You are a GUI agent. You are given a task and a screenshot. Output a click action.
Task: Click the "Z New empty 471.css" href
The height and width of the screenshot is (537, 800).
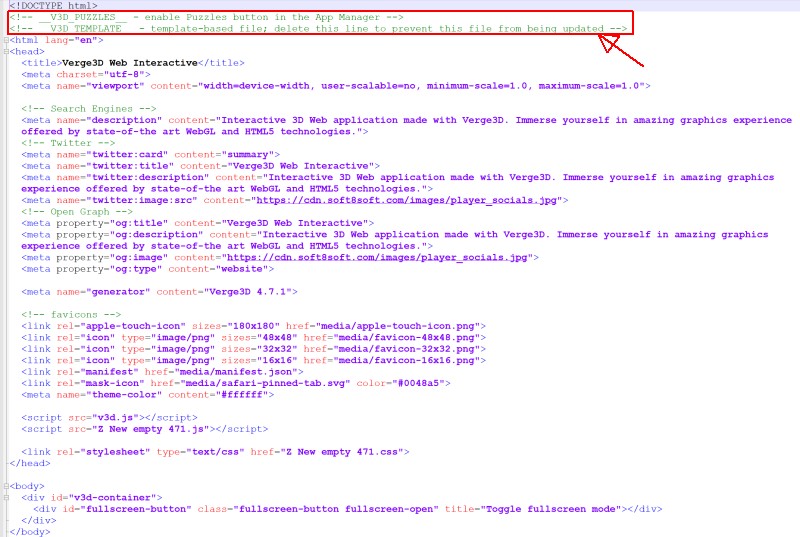pyautogui.click(x=342, y=452)
